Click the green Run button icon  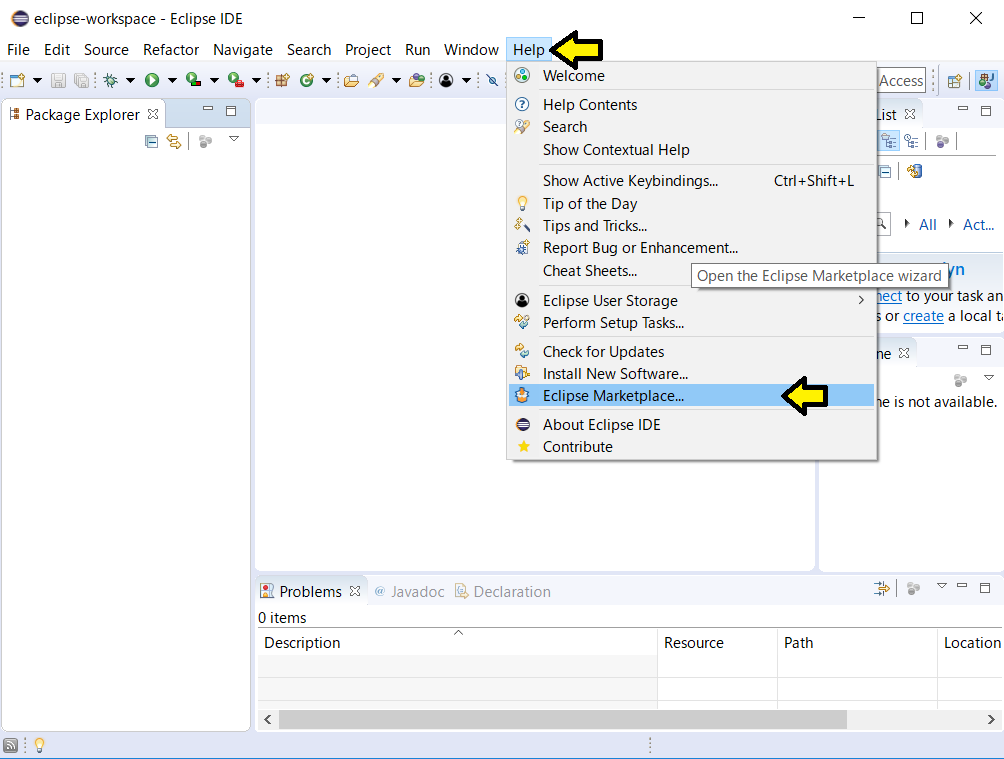click(x=152, y=80)
